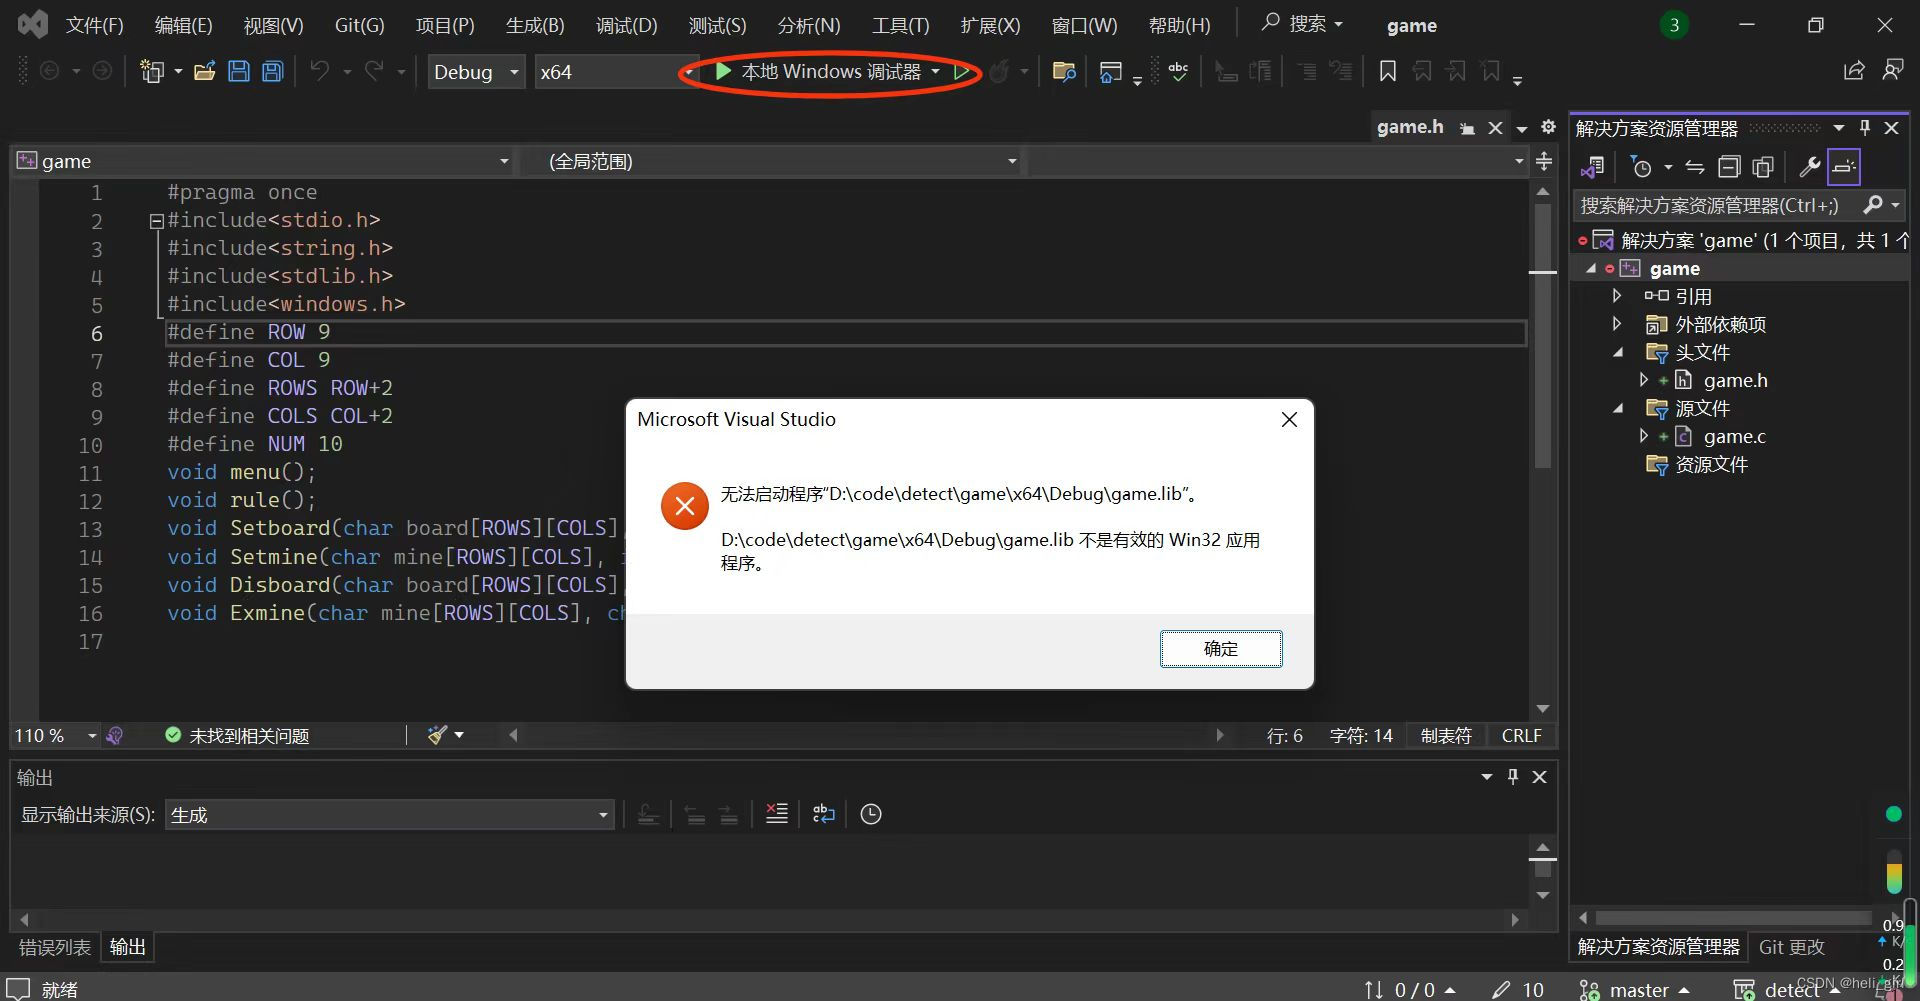The height and width of the screenshot is (1001, 1920).
Task: Toggle auto-hide pin for Solution Explorer
Action: click(1864, 127)
